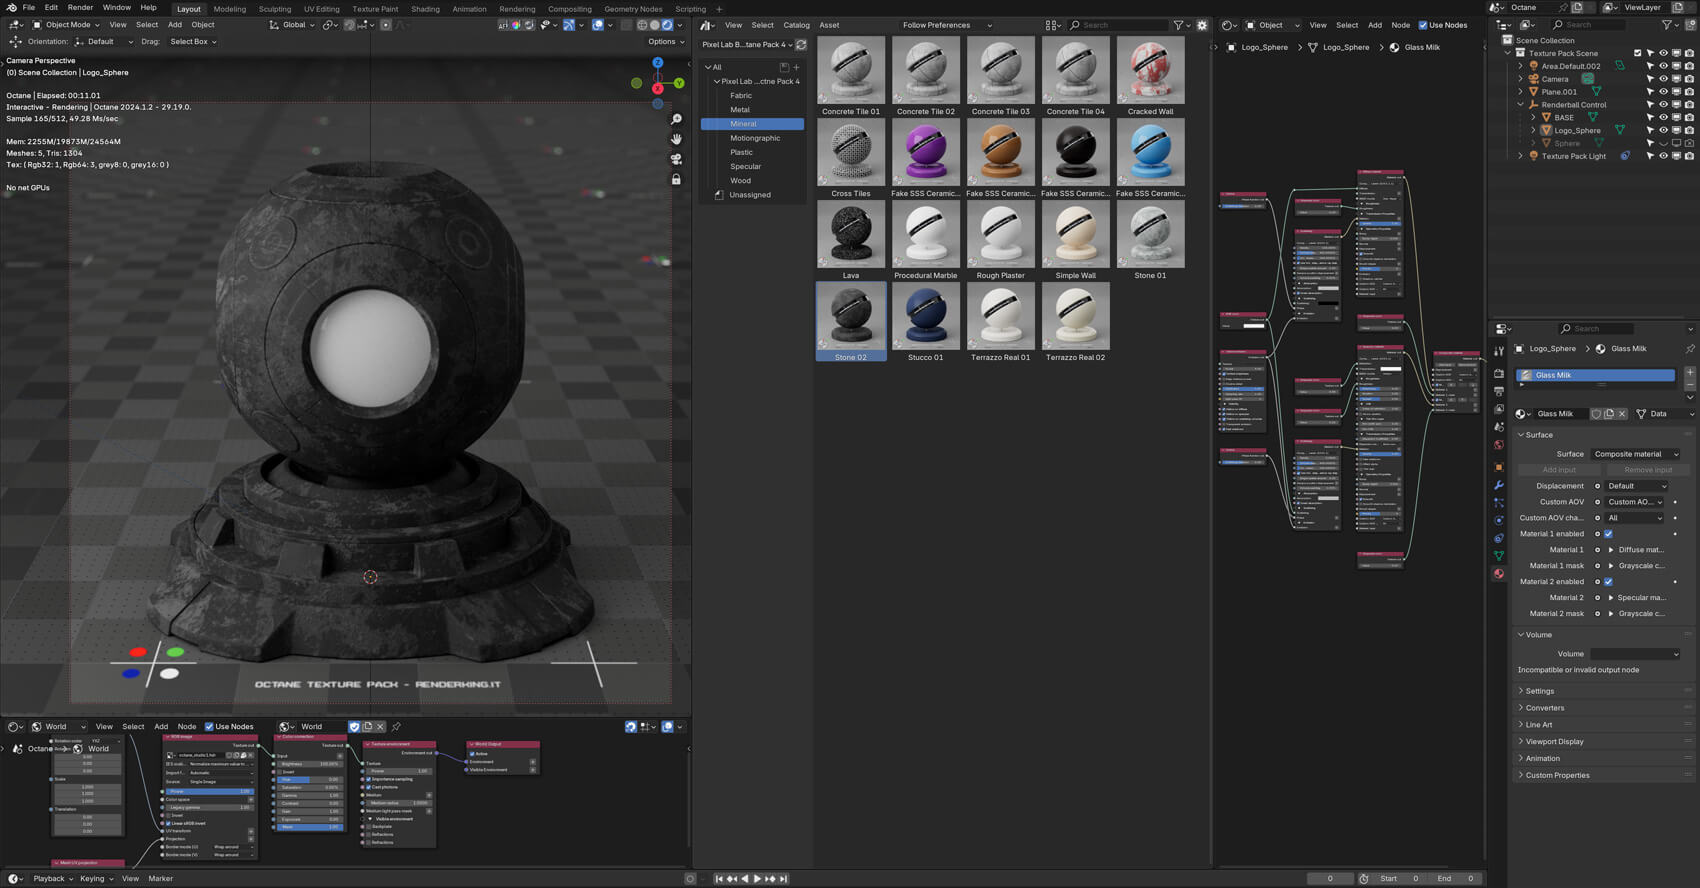Toggle Use Nodes checkbox in World node editor
1700x888 pixels.
(x=209, y=727)
